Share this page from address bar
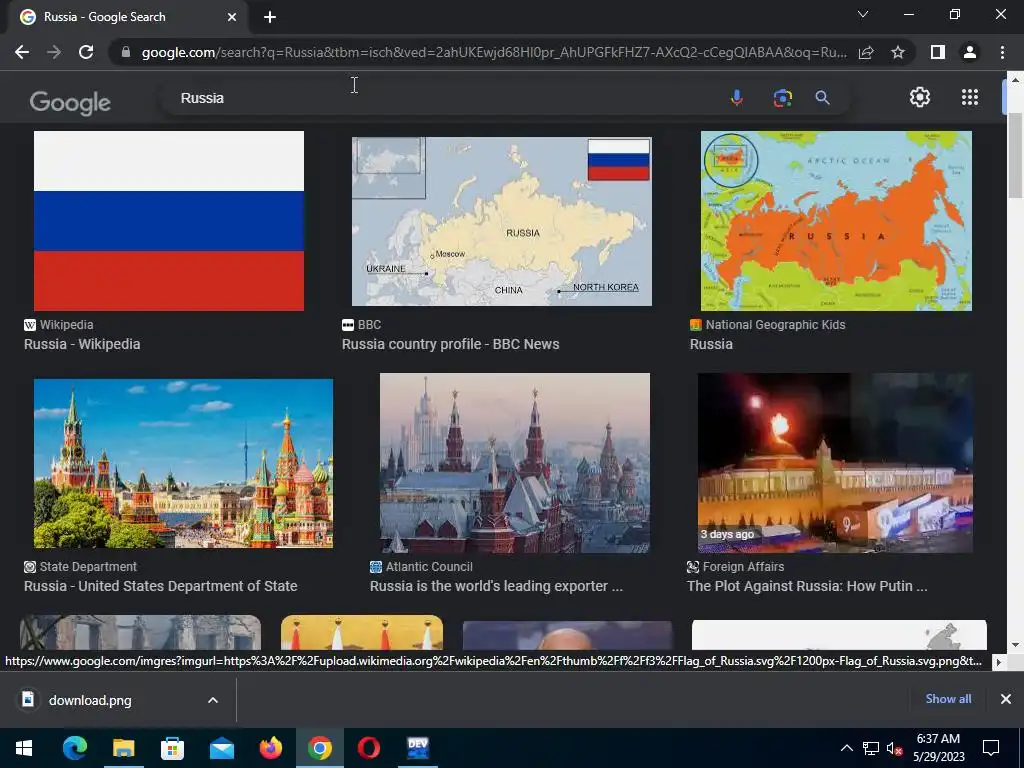 point(866,52)
